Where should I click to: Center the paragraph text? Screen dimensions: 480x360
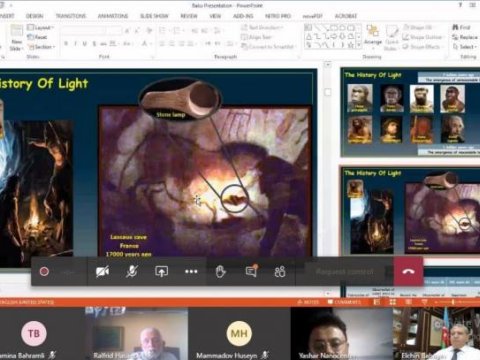click(172, 44)
